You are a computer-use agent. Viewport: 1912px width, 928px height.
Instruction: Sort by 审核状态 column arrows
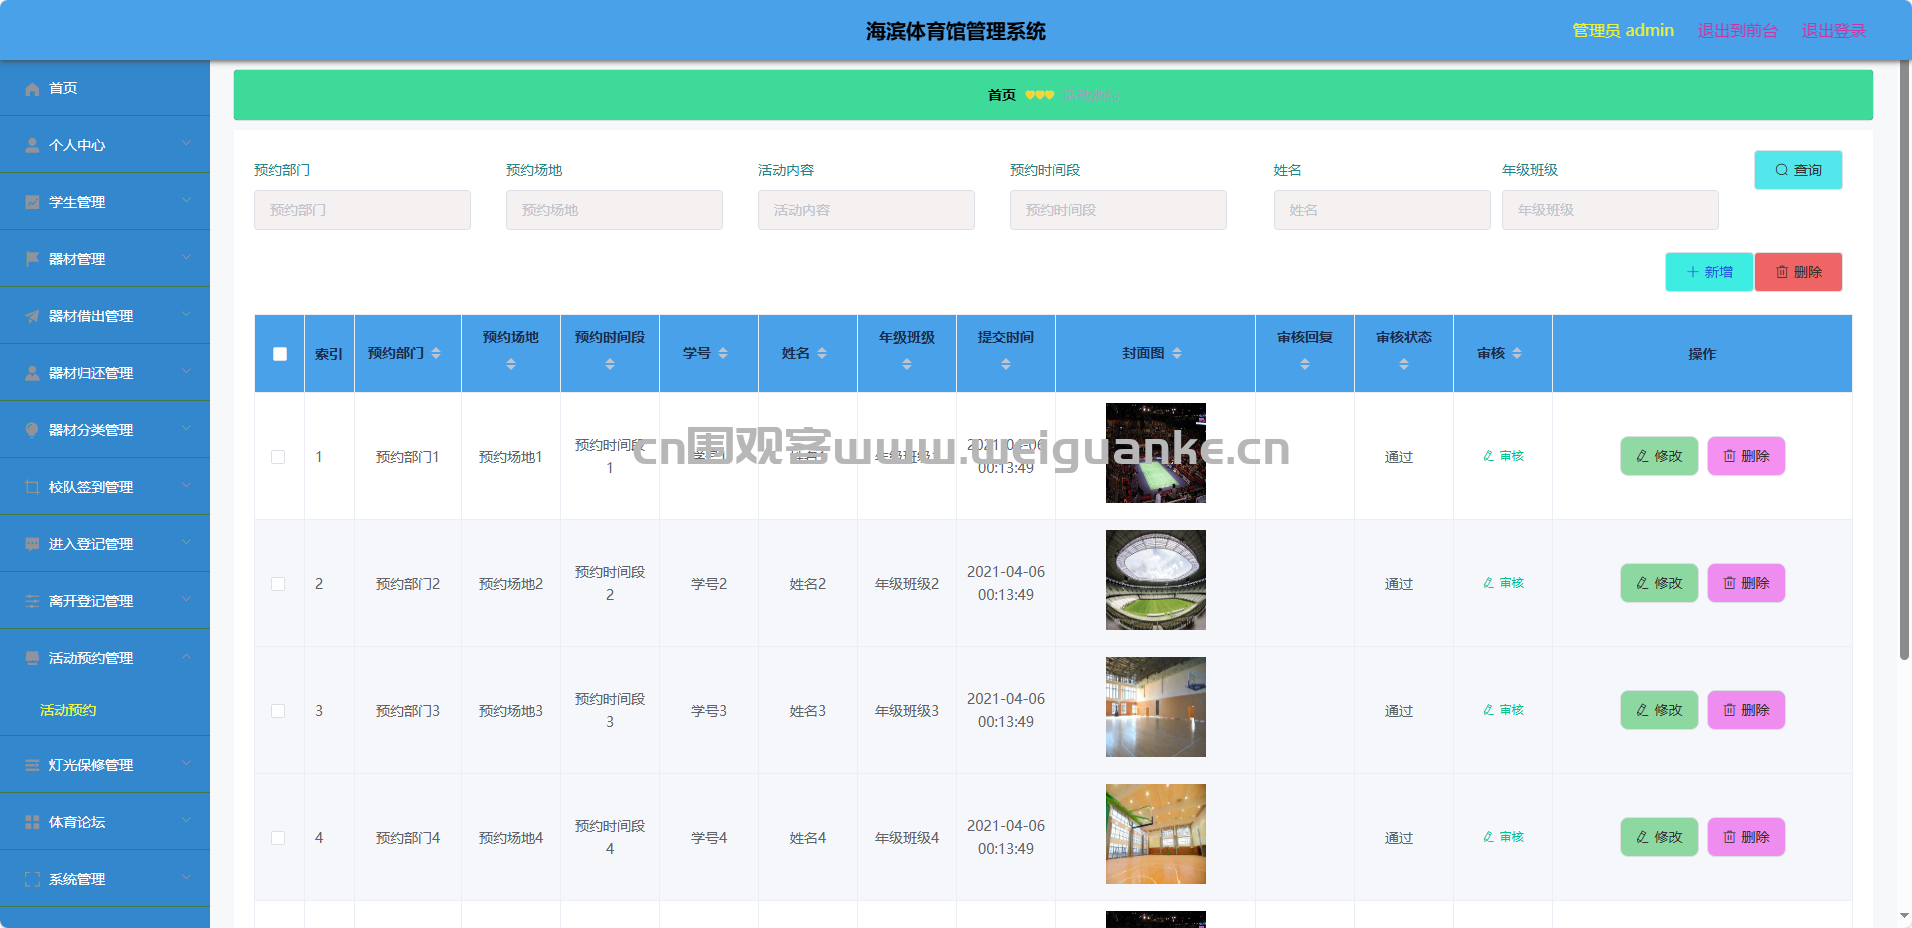1404,365
